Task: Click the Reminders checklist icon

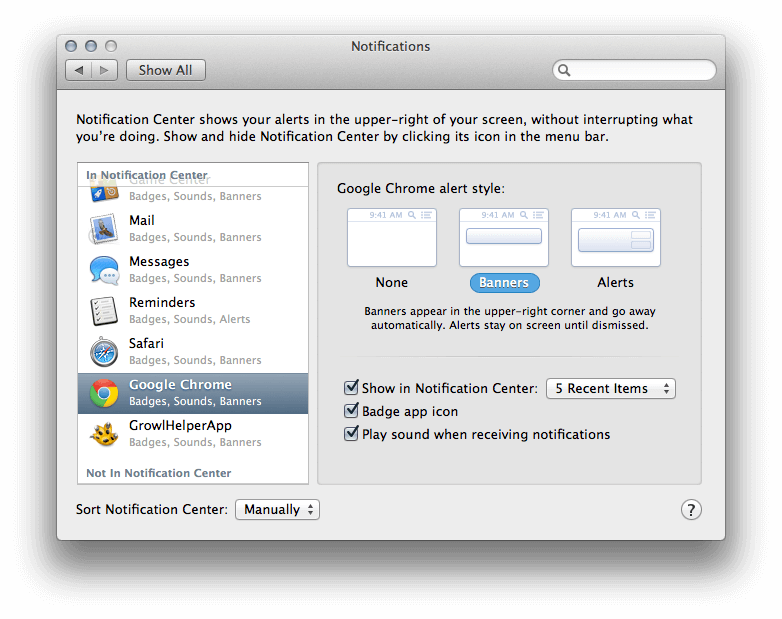Action: [x=104, y=311]
